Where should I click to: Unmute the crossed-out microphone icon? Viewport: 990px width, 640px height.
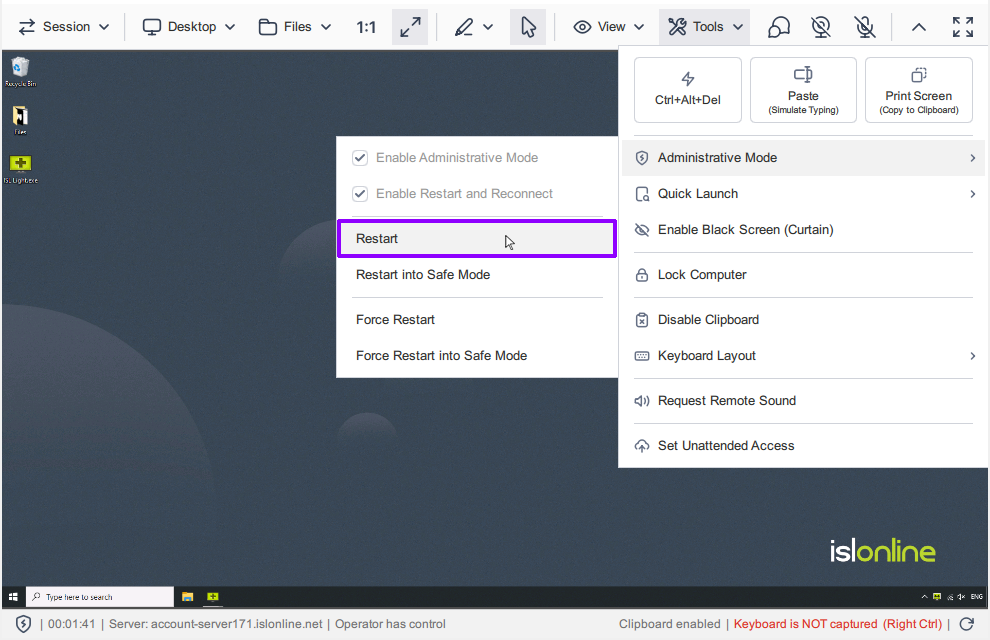coord(864,27)
